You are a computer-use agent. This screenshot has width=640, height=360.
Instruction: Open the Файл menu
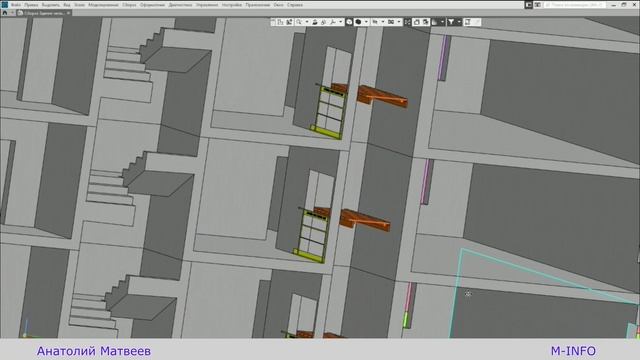coord(16,5)
